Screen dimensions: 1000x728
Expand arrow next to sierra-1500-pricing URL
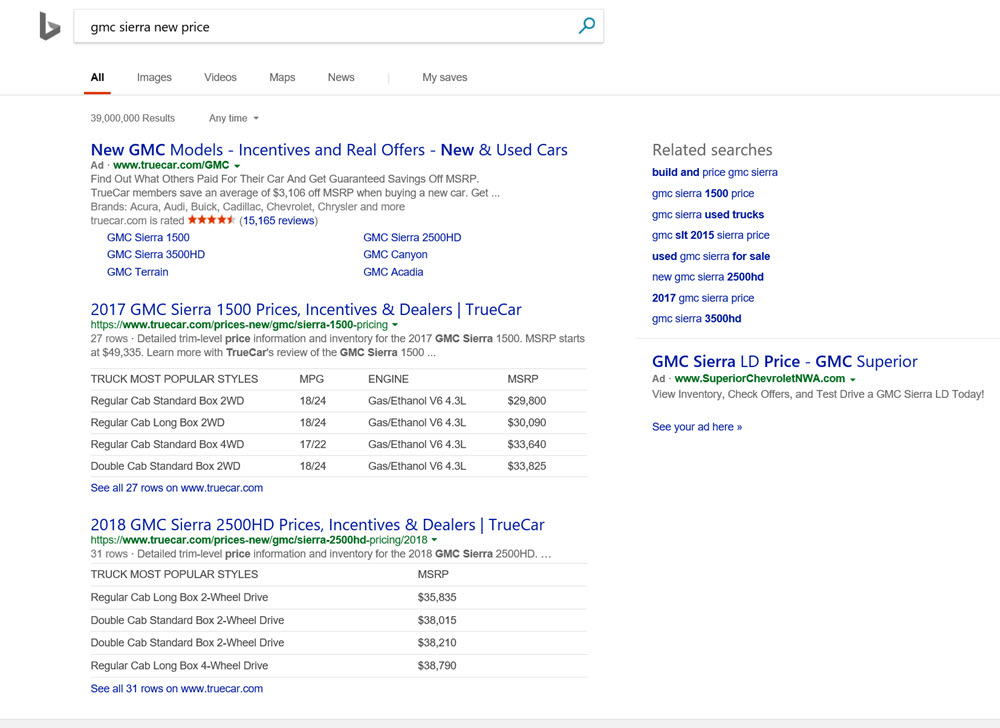(x=395, y=325)
